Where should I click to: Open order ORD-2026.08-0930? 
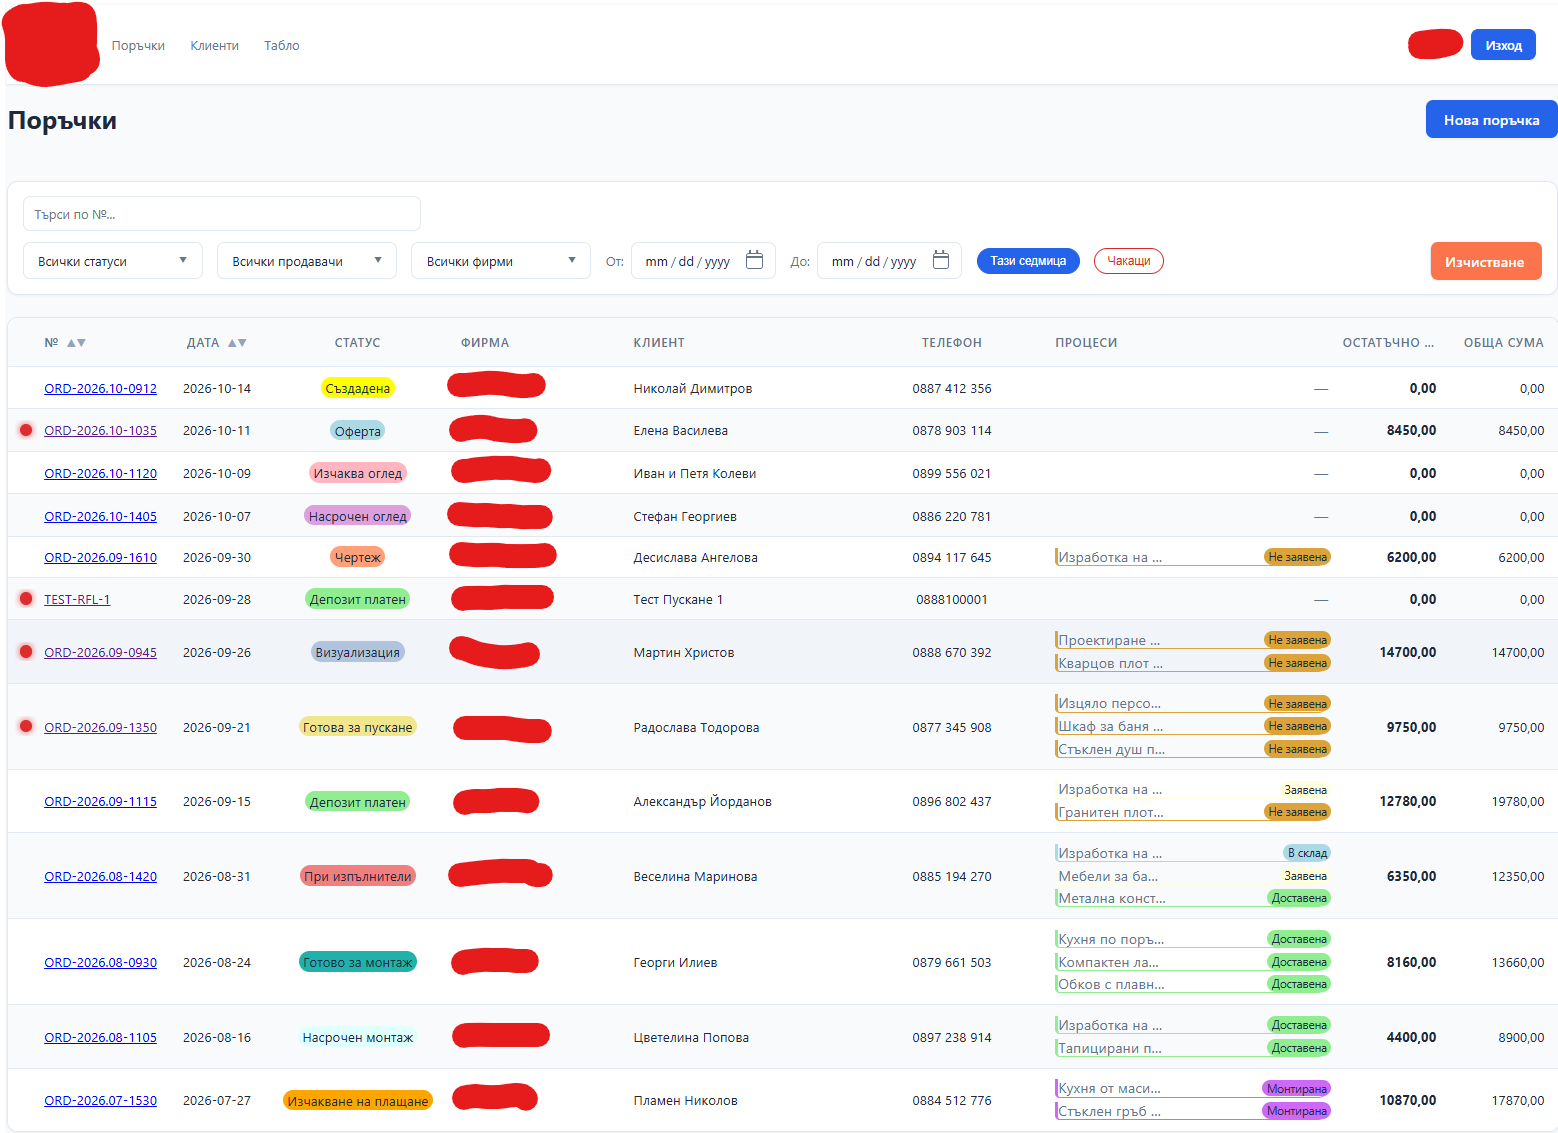[100, 963]
